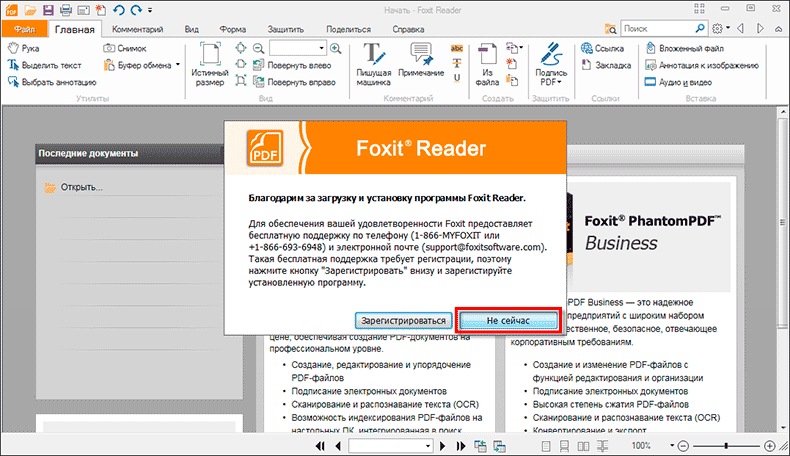Switch to the Поделиться tab
The height and width of the screenshot is (456, 790).
[348, 29]
